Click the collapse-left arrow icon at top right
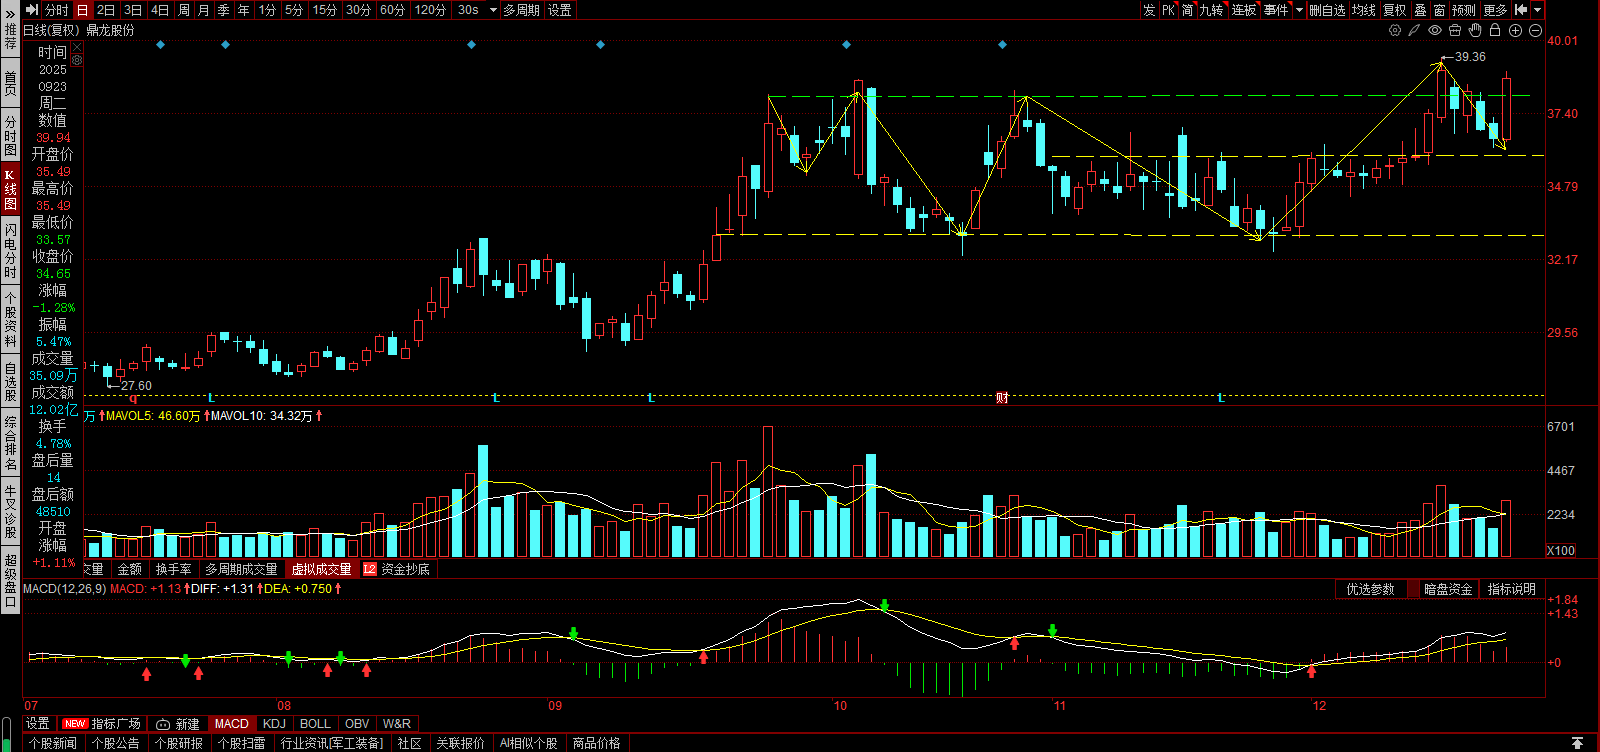1600x752 pixels. pos(1521,10)
